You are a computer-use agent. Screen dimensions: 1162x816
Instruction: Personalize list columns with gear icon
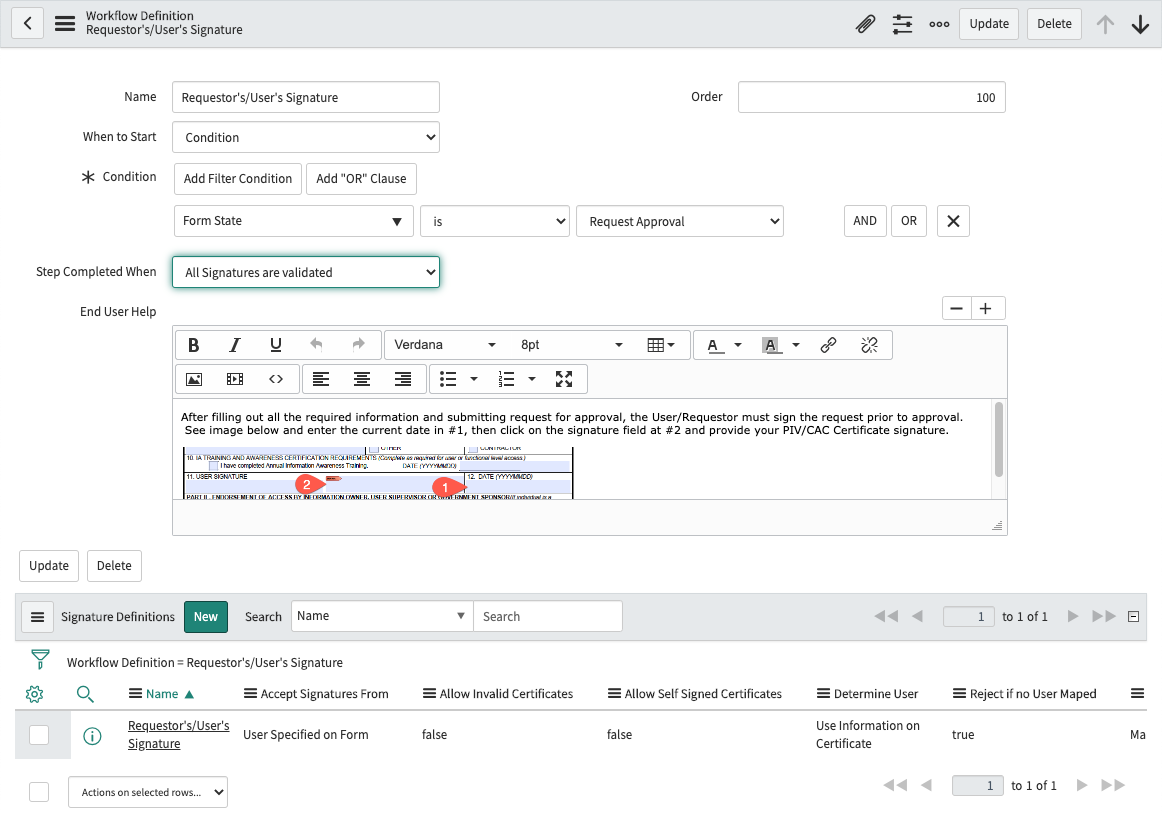34,694
